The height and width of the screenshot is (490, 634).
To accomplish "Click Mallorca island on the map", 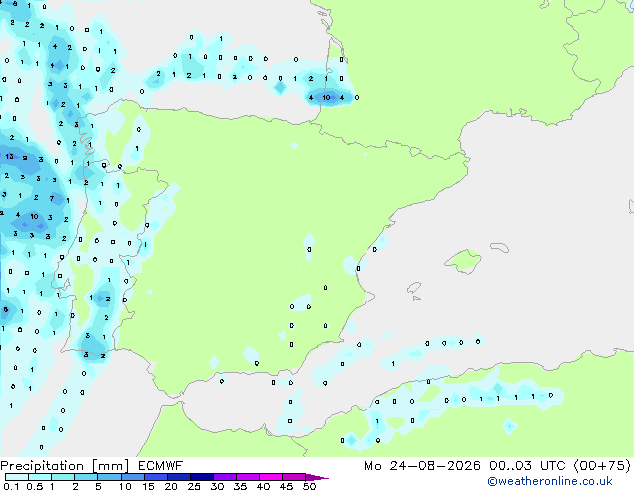I will pyautogui.click(x=463, y=261).
